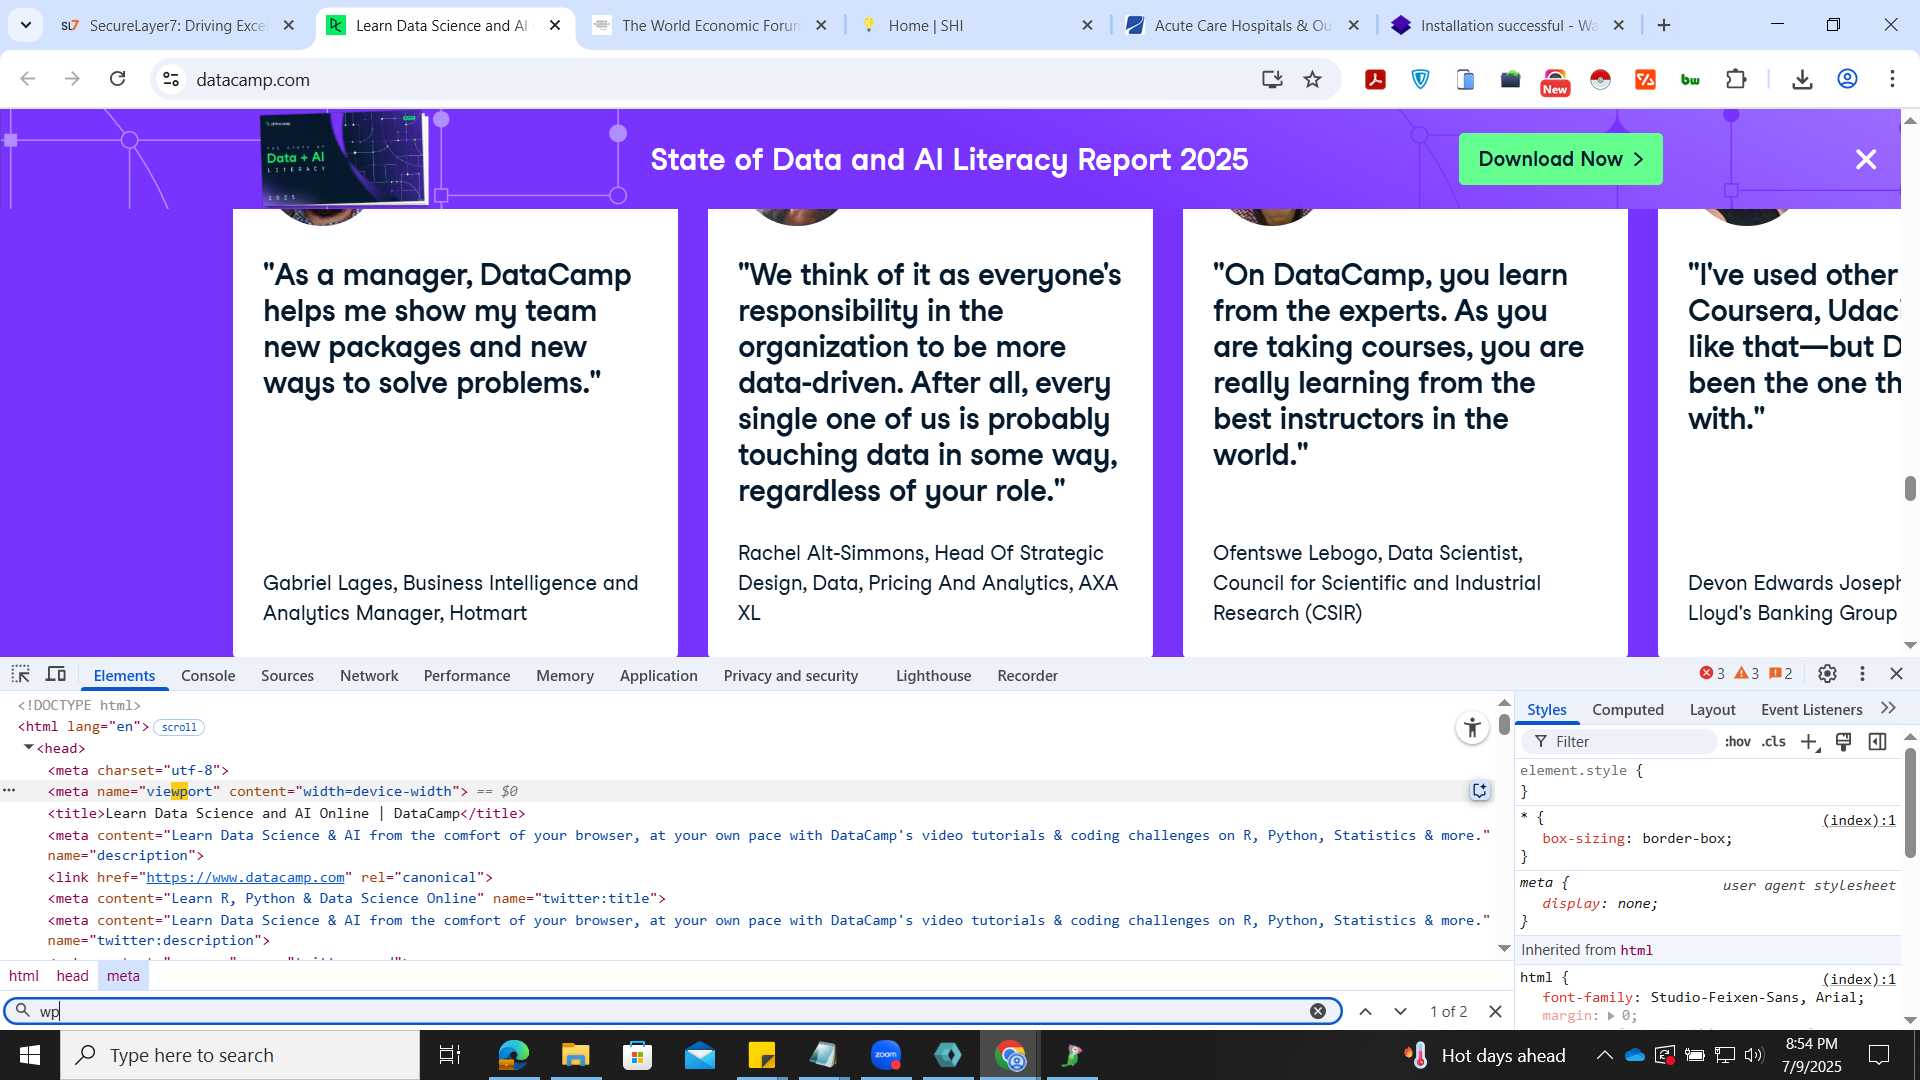
Task: Collapse the head element in DOM tree
Action: tap(29, 748)
